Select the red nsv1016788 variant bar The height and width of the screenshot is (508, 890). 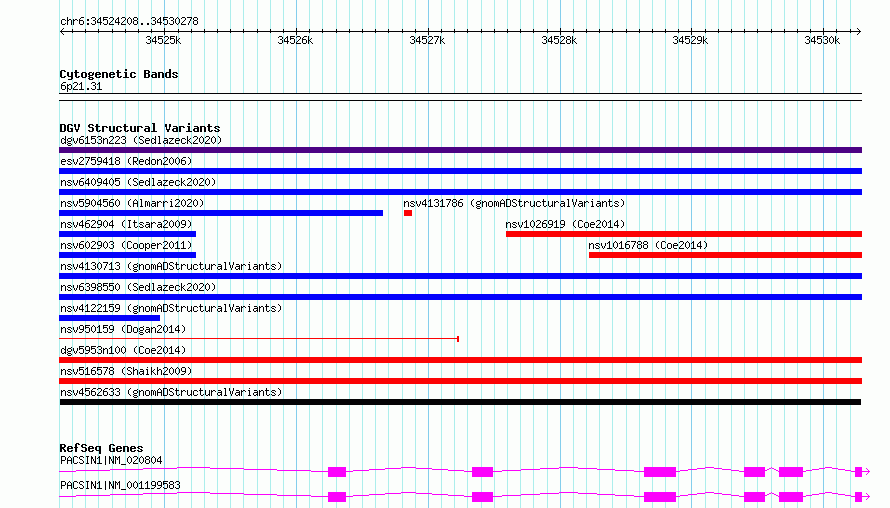pyautogui.click(x=725, y=255)
